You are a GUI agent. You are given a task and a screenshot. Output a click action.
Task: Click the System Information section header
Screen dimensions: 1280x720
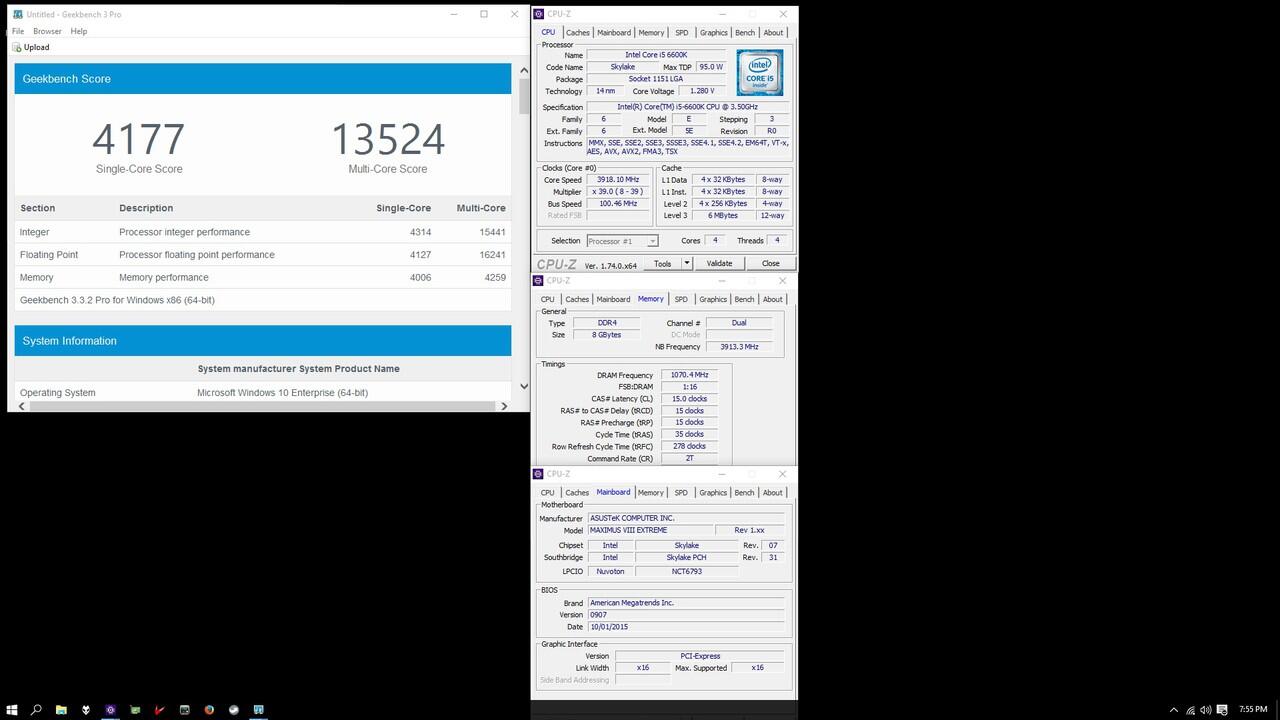263,341
